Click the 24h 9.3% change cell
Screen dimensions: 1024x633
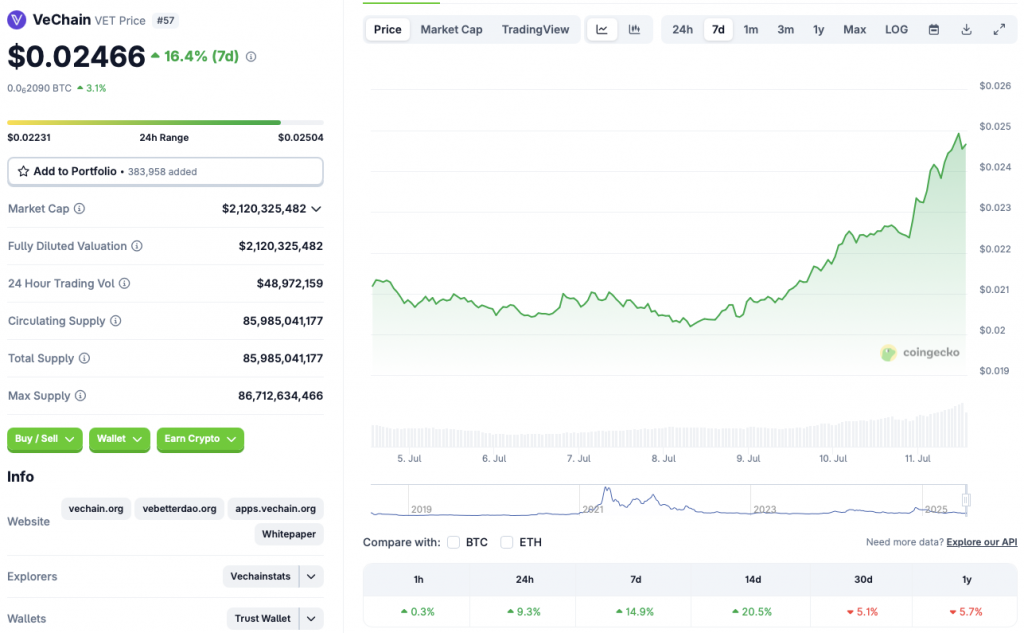(x=524, y=612)
